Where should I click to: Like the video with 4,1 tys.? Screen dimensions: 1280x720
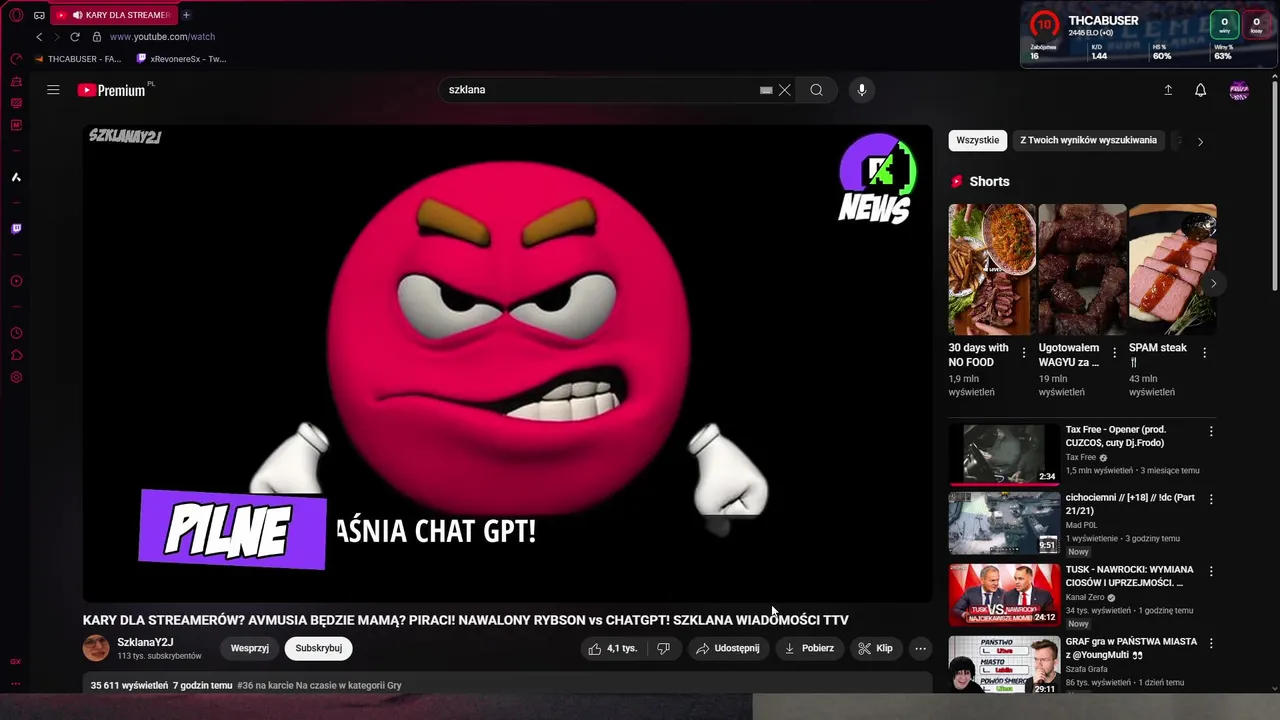612,648
